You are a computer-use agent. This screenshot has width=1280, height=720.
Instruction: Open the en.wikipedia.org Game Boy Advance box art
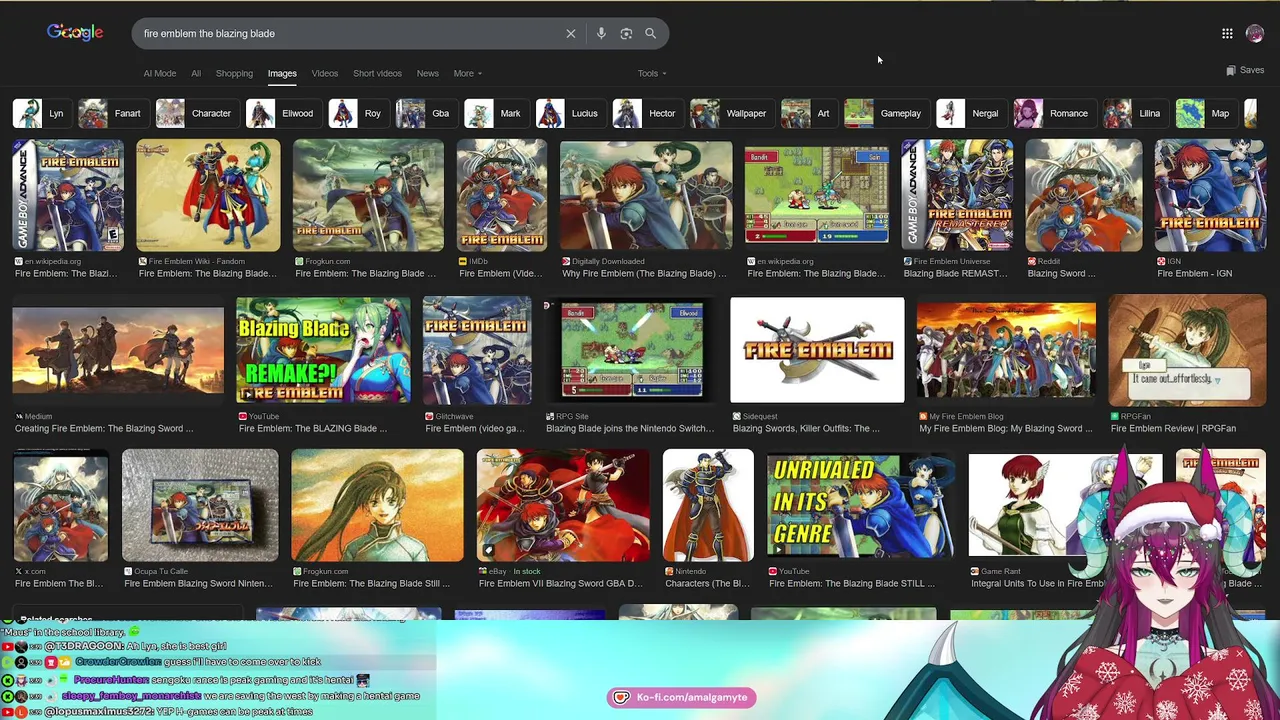click(68, 195)
